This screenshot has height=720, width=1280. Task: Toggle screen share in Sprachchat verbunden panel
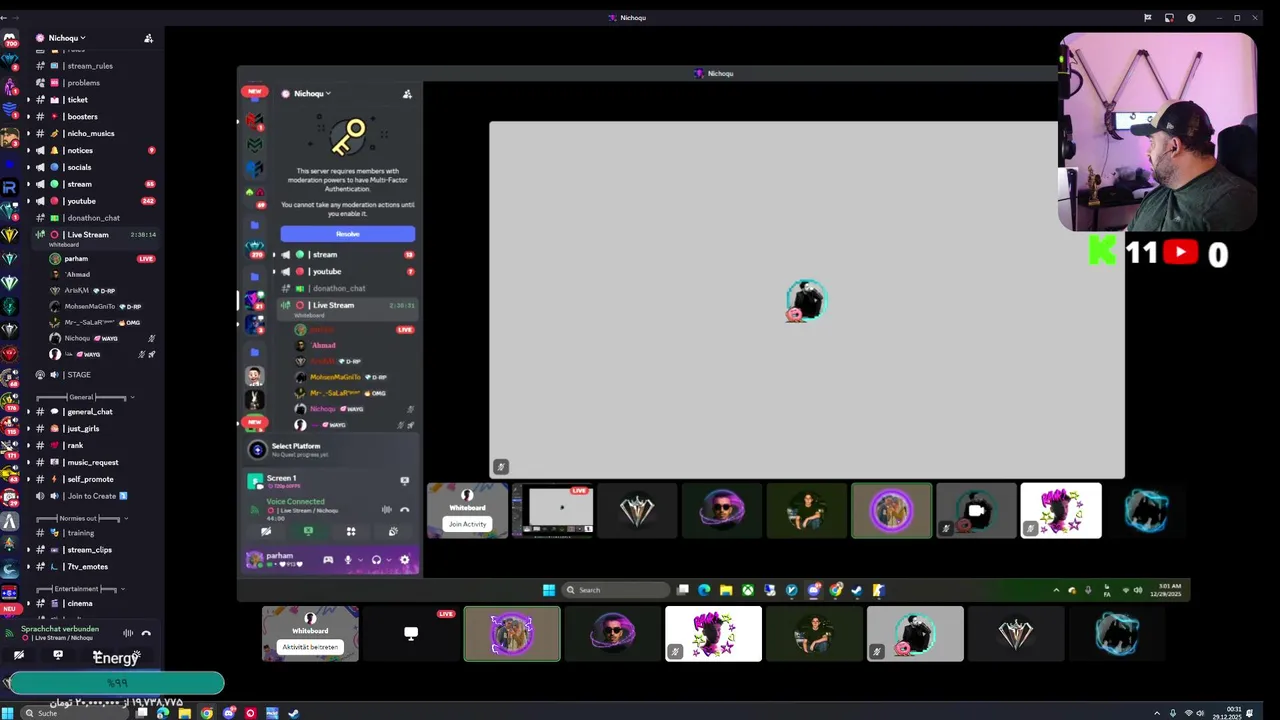(x=58, y=655)
